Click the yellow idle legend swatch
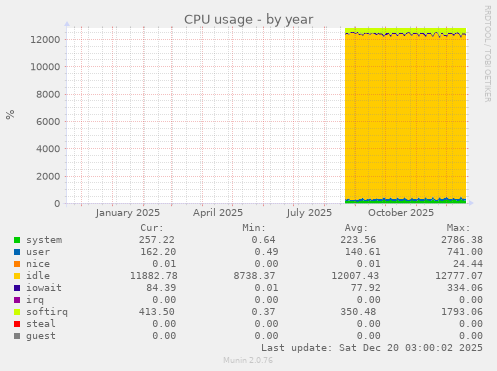497x371 pixels. point(17,276)
